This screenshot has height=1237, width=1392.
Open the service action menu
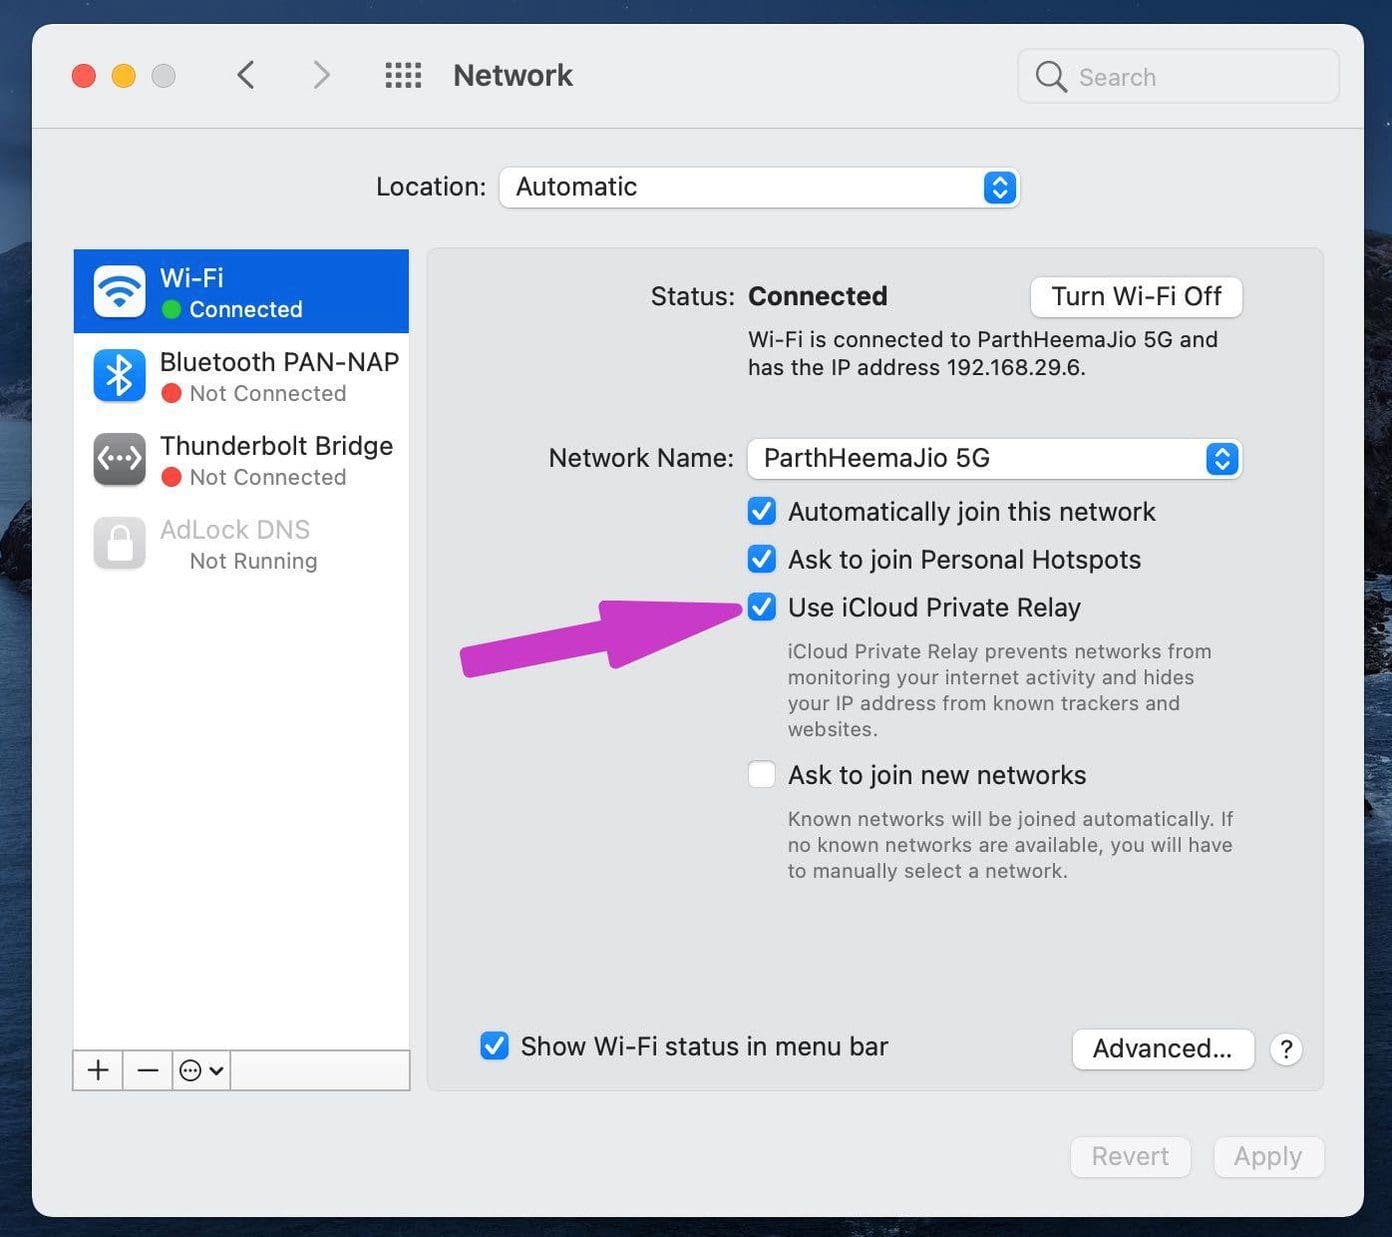(201, 1070)
